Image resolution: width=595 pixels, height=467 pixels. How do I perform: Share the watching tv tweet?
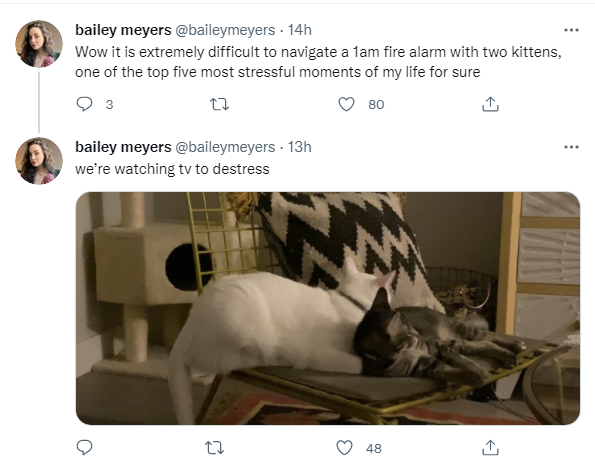click(x=490, y=448)
